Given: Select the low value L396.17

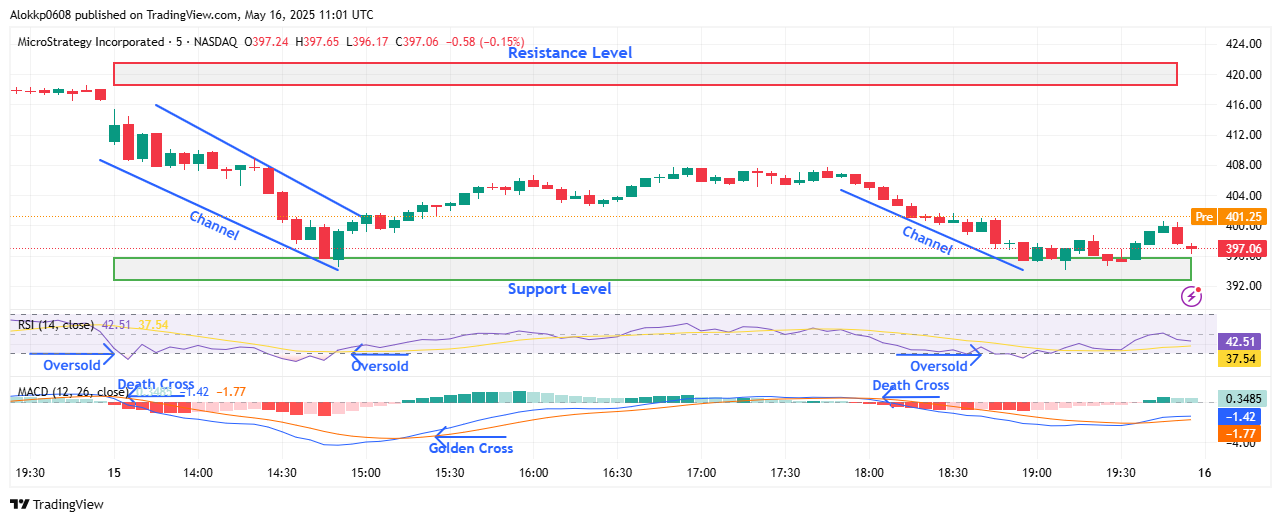Looking at the screenshot, I should (365, 42).
